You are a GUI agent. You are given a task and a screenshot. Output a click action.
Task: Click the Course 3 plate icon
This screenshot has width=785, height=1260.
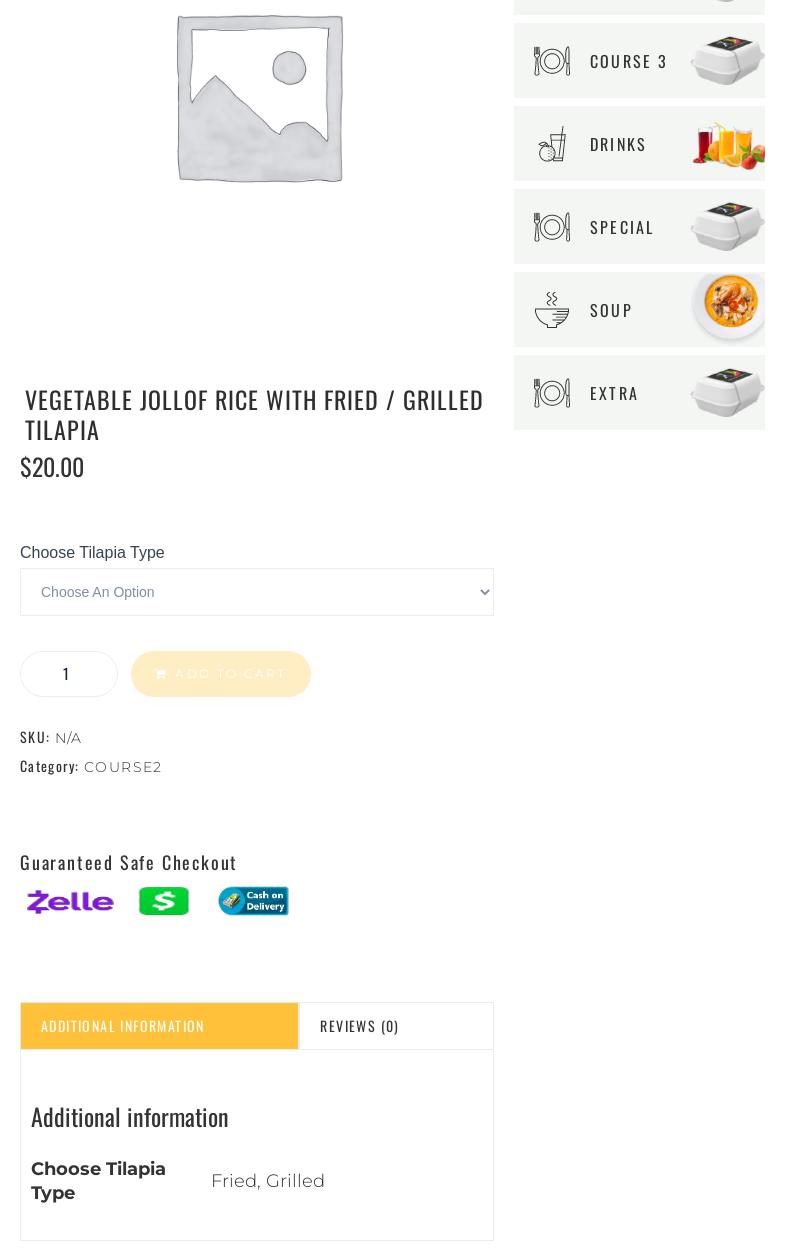551,61
